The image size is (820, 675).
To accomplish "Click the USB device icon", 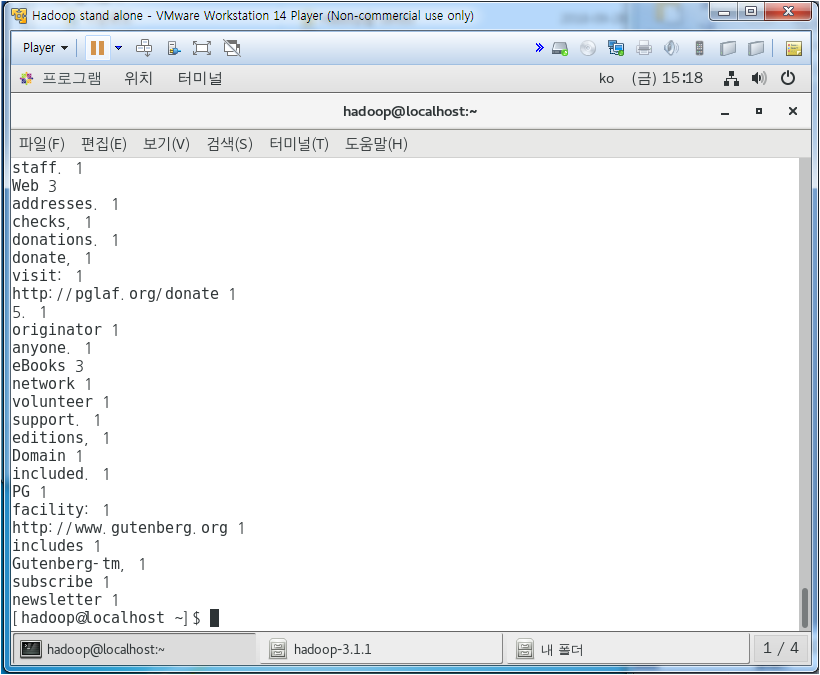I will point(699,49).
